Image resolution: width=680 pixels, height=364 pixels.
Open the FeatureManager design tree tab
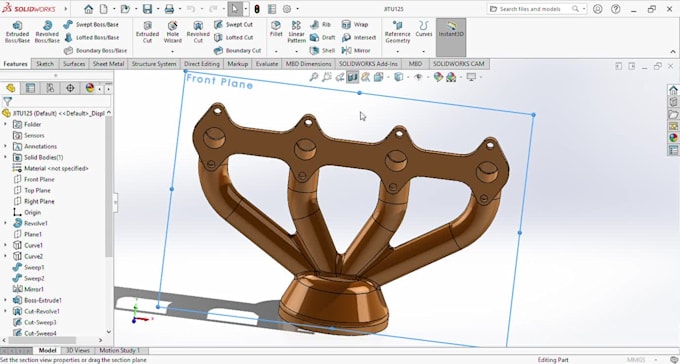(11, 88)
